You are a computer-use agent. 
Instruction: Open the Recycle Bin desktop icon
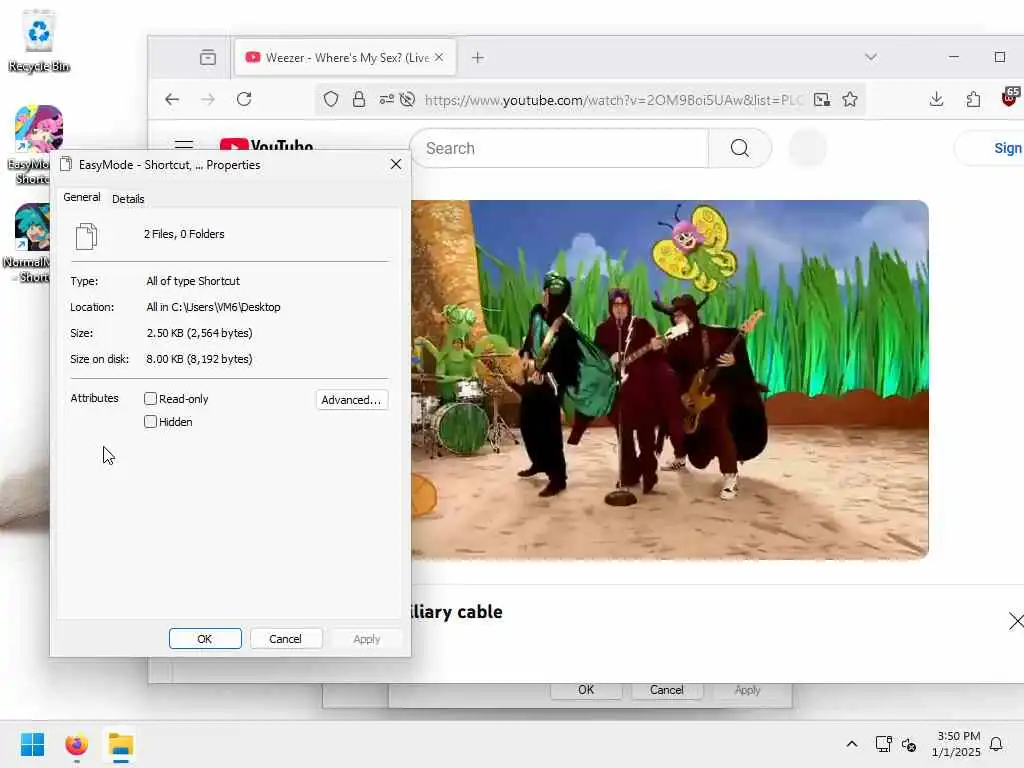point(39,41)
